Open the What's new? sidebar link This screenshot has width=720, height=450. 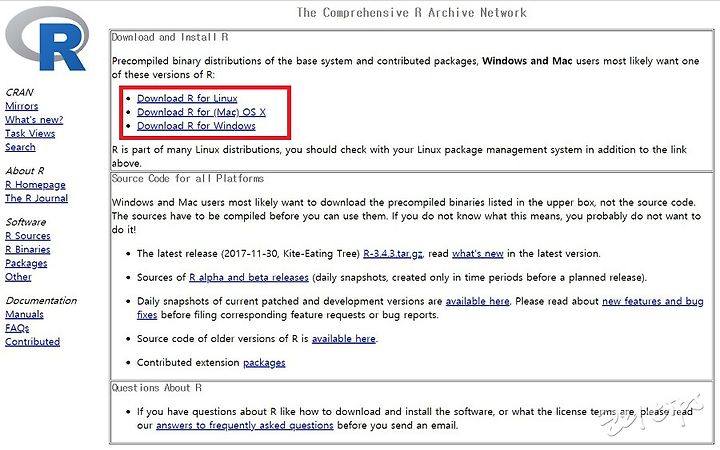(34, 120)
